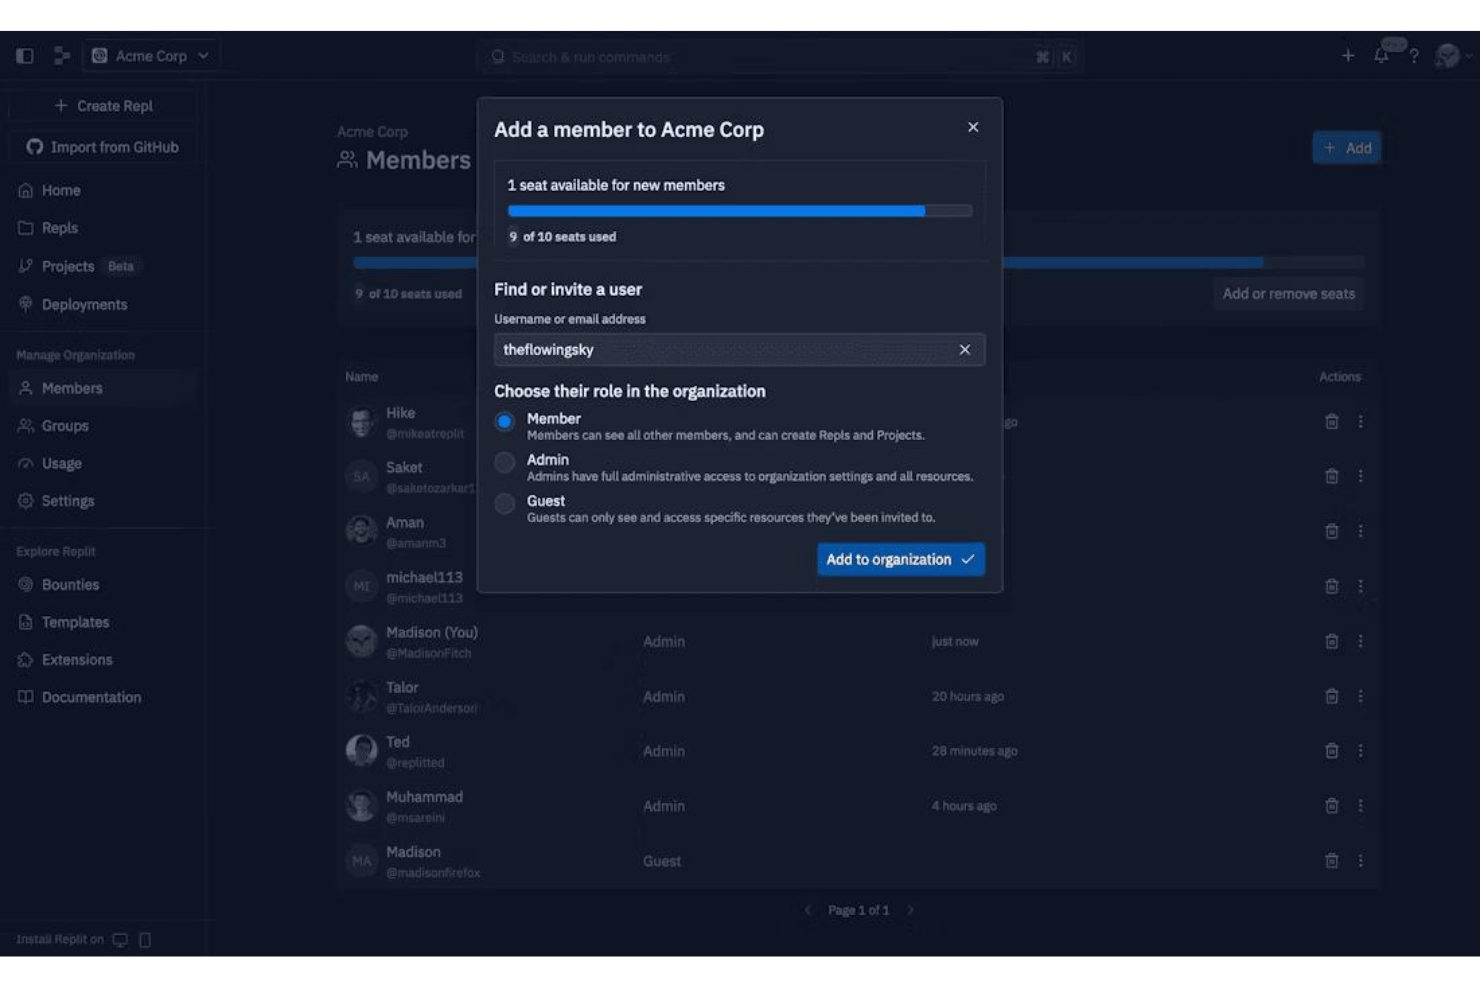Open the Acme Corp organization dropdown
The image size is (1480, 987).
point(151,56)
